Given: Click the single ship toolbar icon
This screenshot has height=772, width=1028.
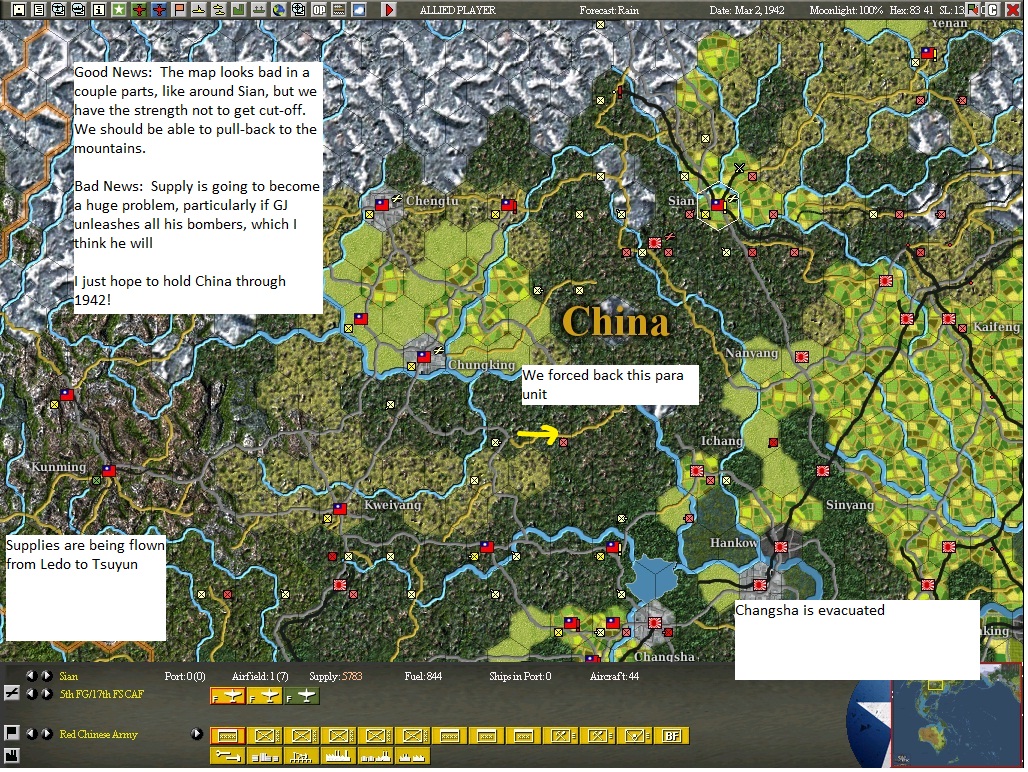Looking at the screenshot, I should (199, 10).
